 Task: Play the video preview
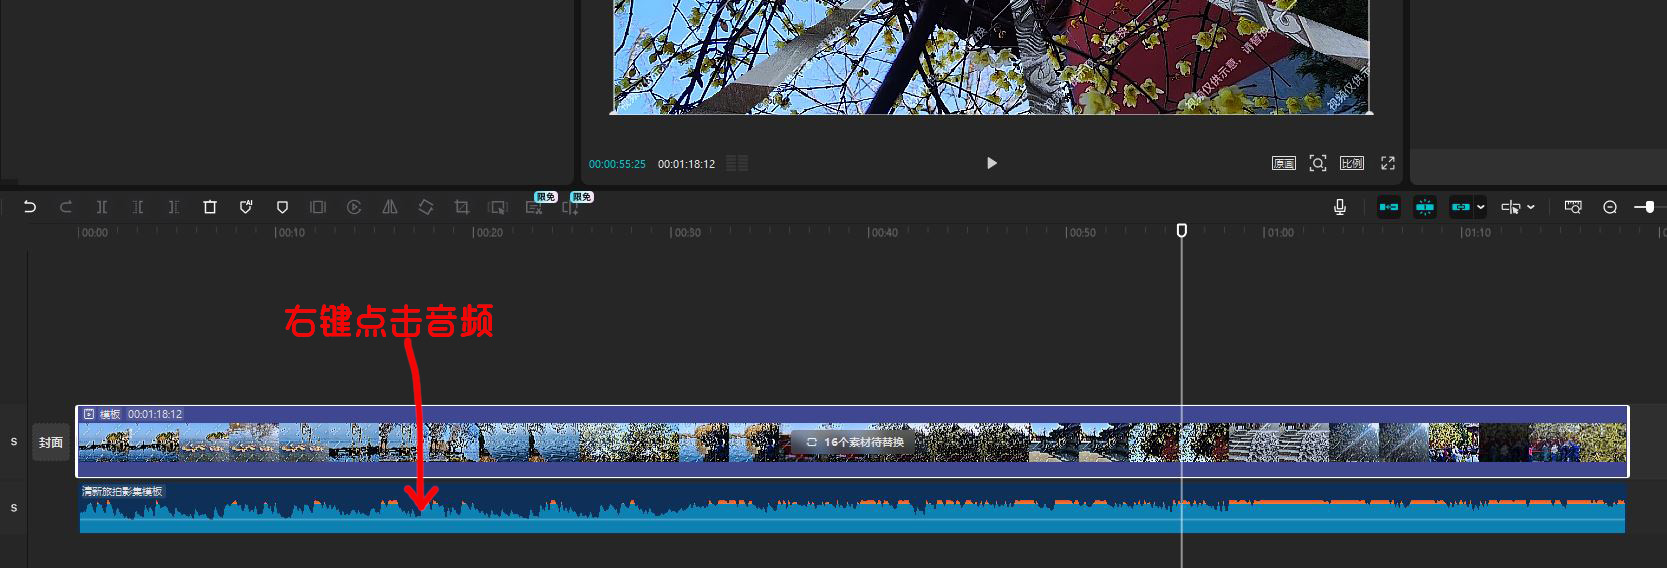tap(991, 163)
